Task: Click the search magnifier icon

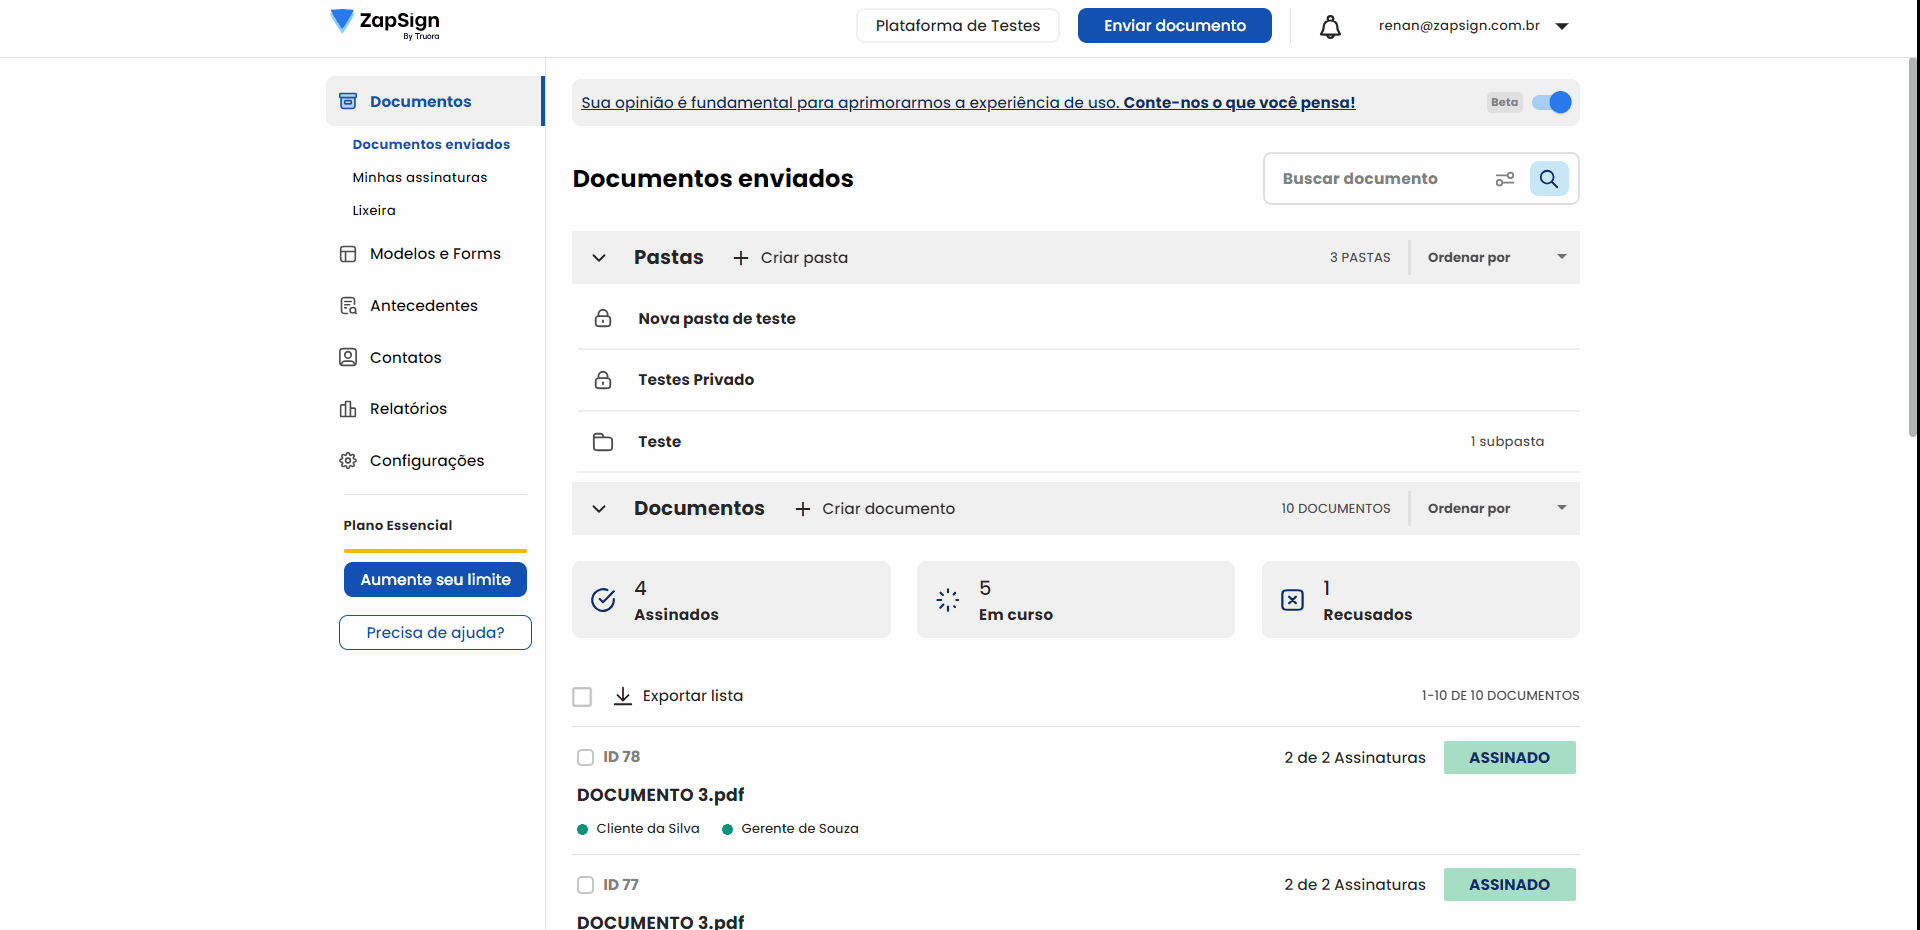Action: [1549, 179]
